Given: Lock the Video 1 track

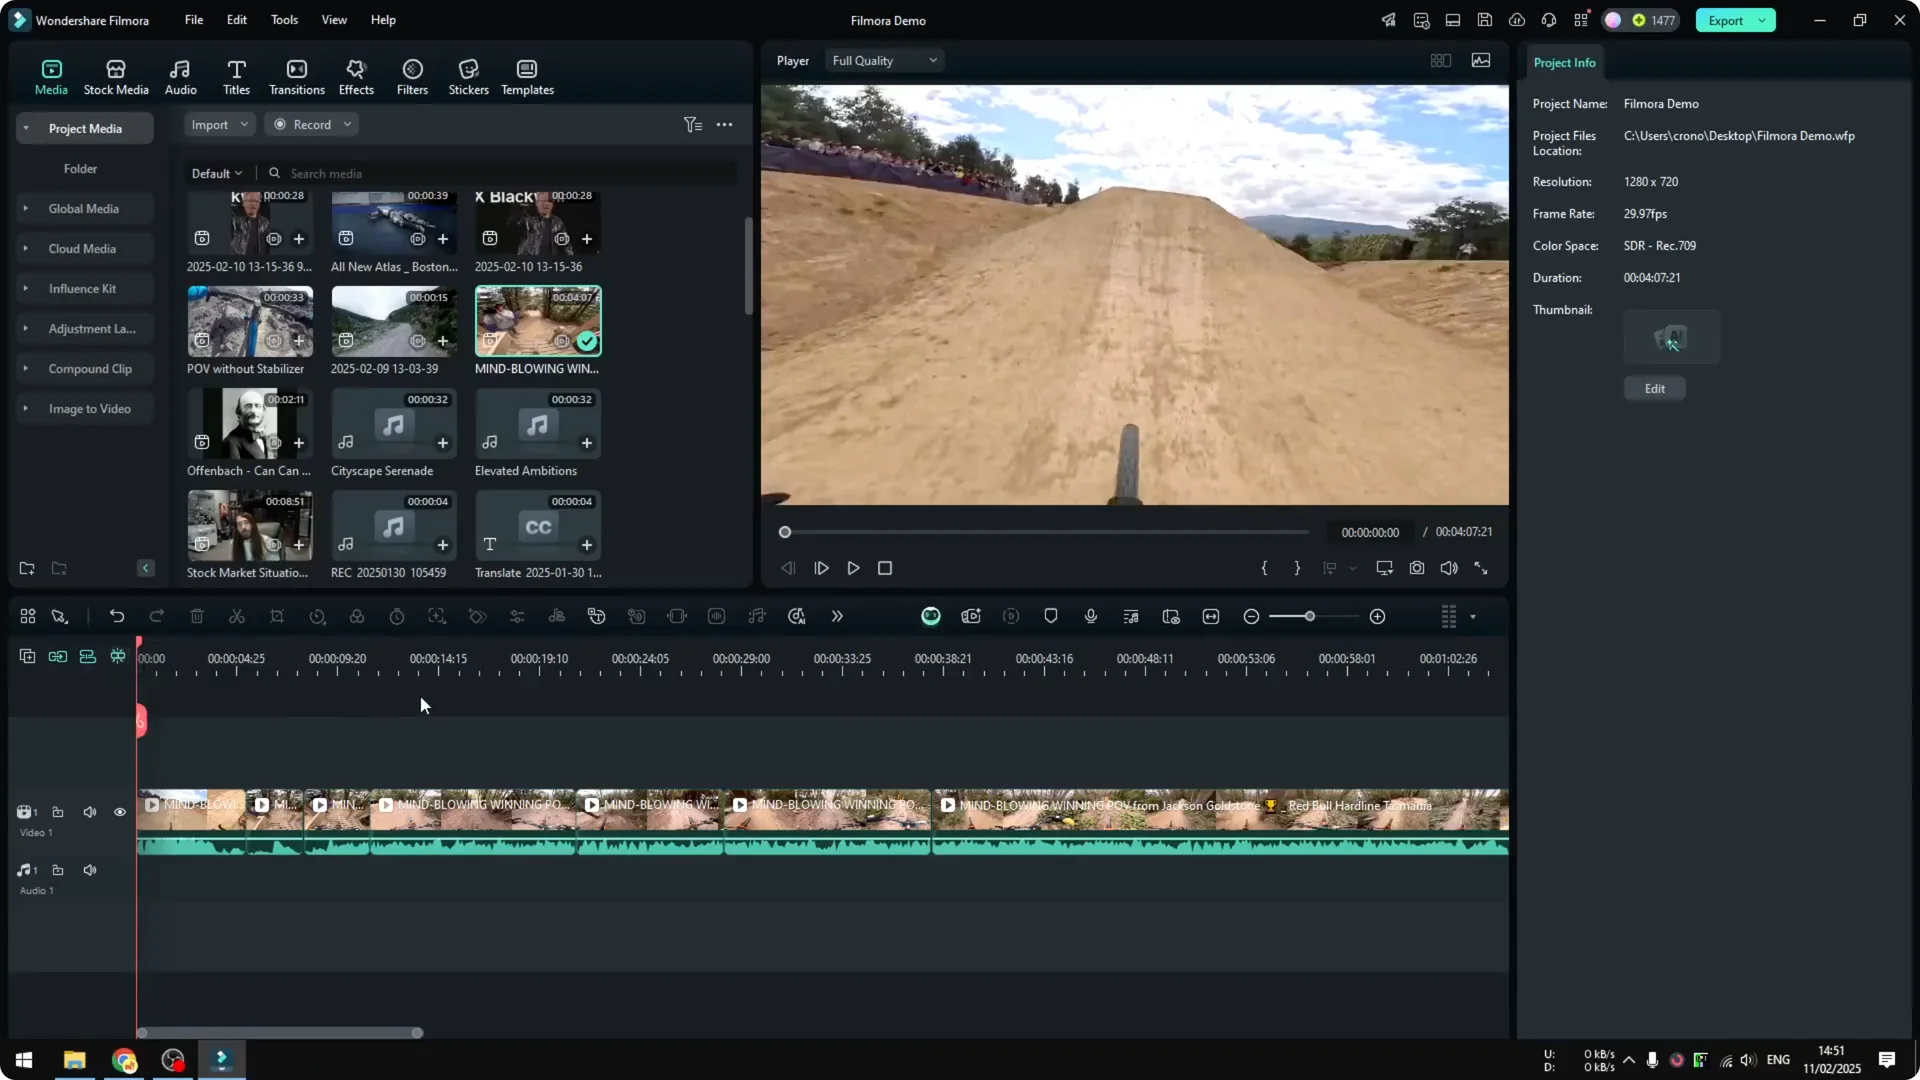Looking at the screenshot, I should [x=57, y=812].
